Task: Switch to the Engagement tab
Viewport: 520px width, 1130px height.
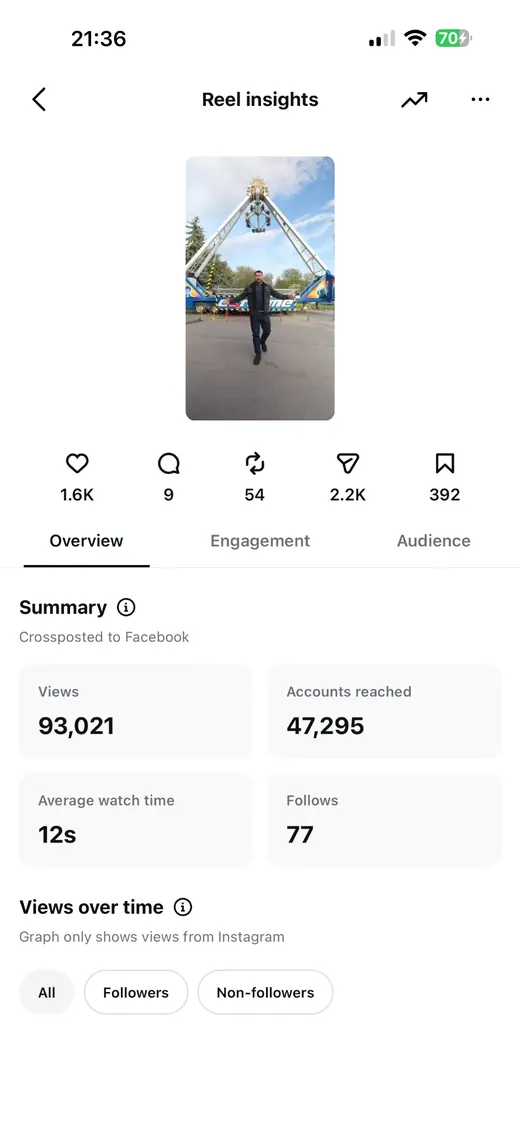Action: [x=260, y=541]
